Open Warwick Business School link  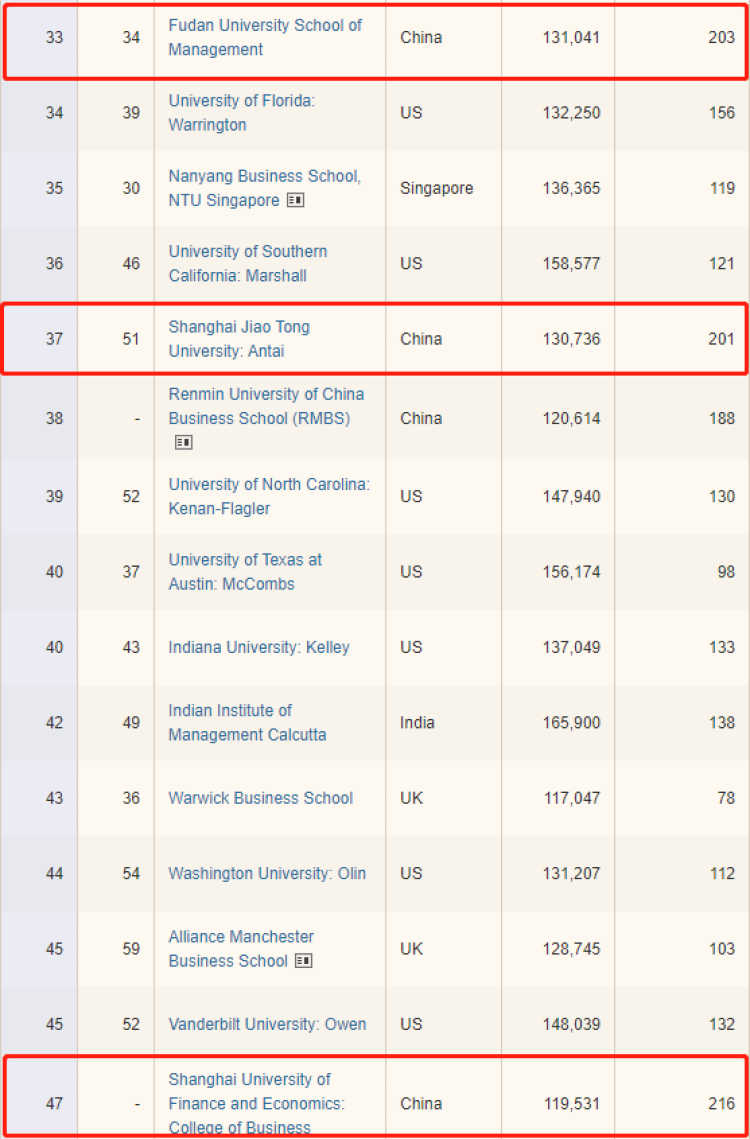click(x=260, y=798)
